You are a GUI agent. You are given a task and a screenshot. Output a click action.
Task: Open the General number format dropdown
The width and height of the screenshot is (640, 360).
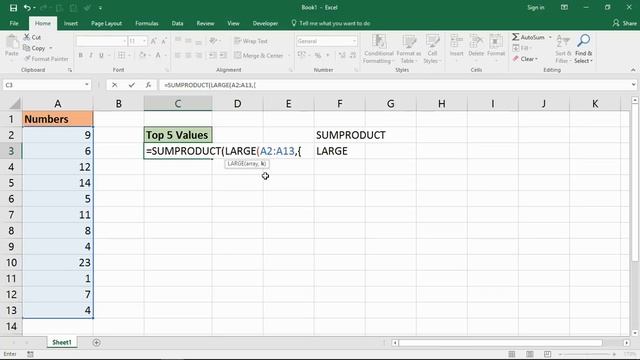(354, 41)
